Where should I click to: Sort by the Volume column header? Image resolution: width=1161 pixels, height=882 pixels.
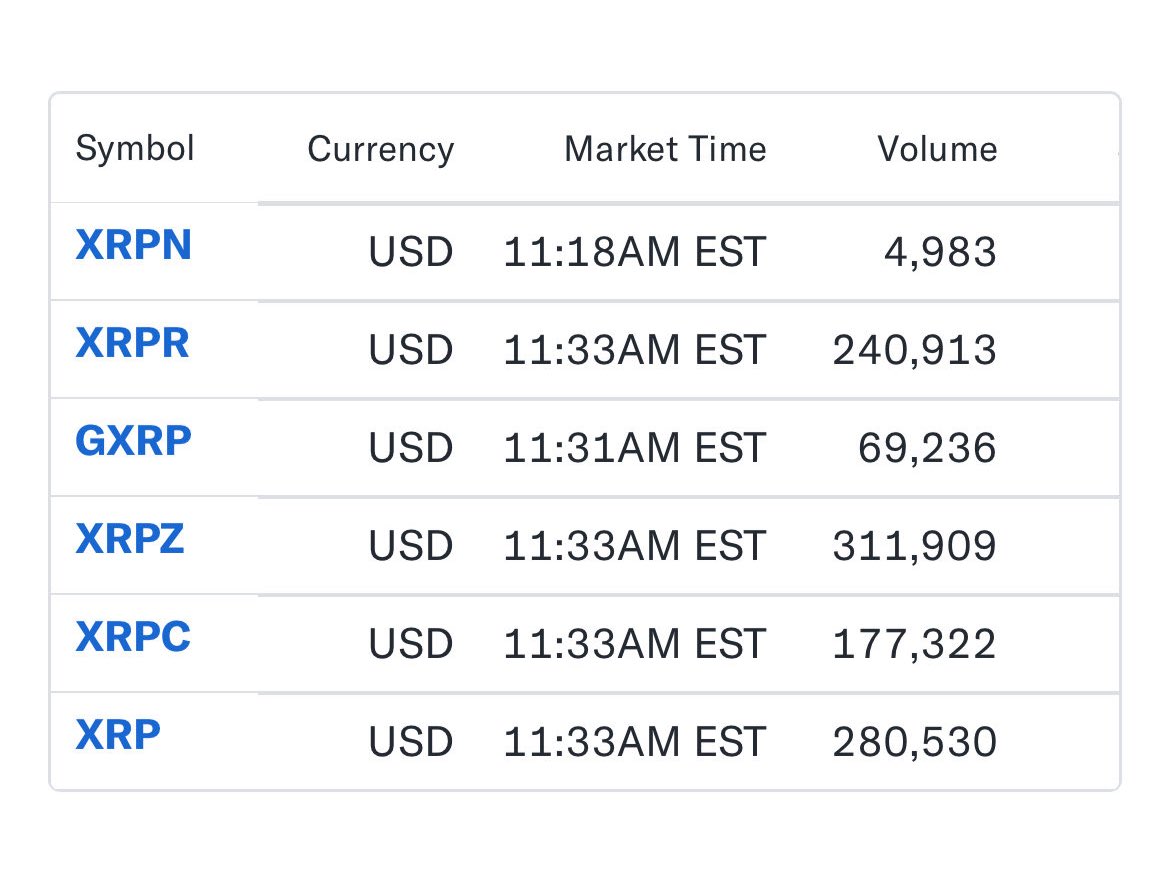[937, 149]
